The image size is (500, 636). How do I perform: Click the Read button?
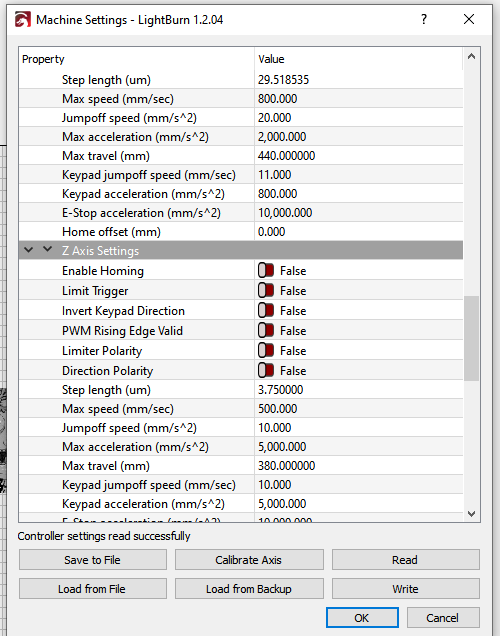click(406, 560)
